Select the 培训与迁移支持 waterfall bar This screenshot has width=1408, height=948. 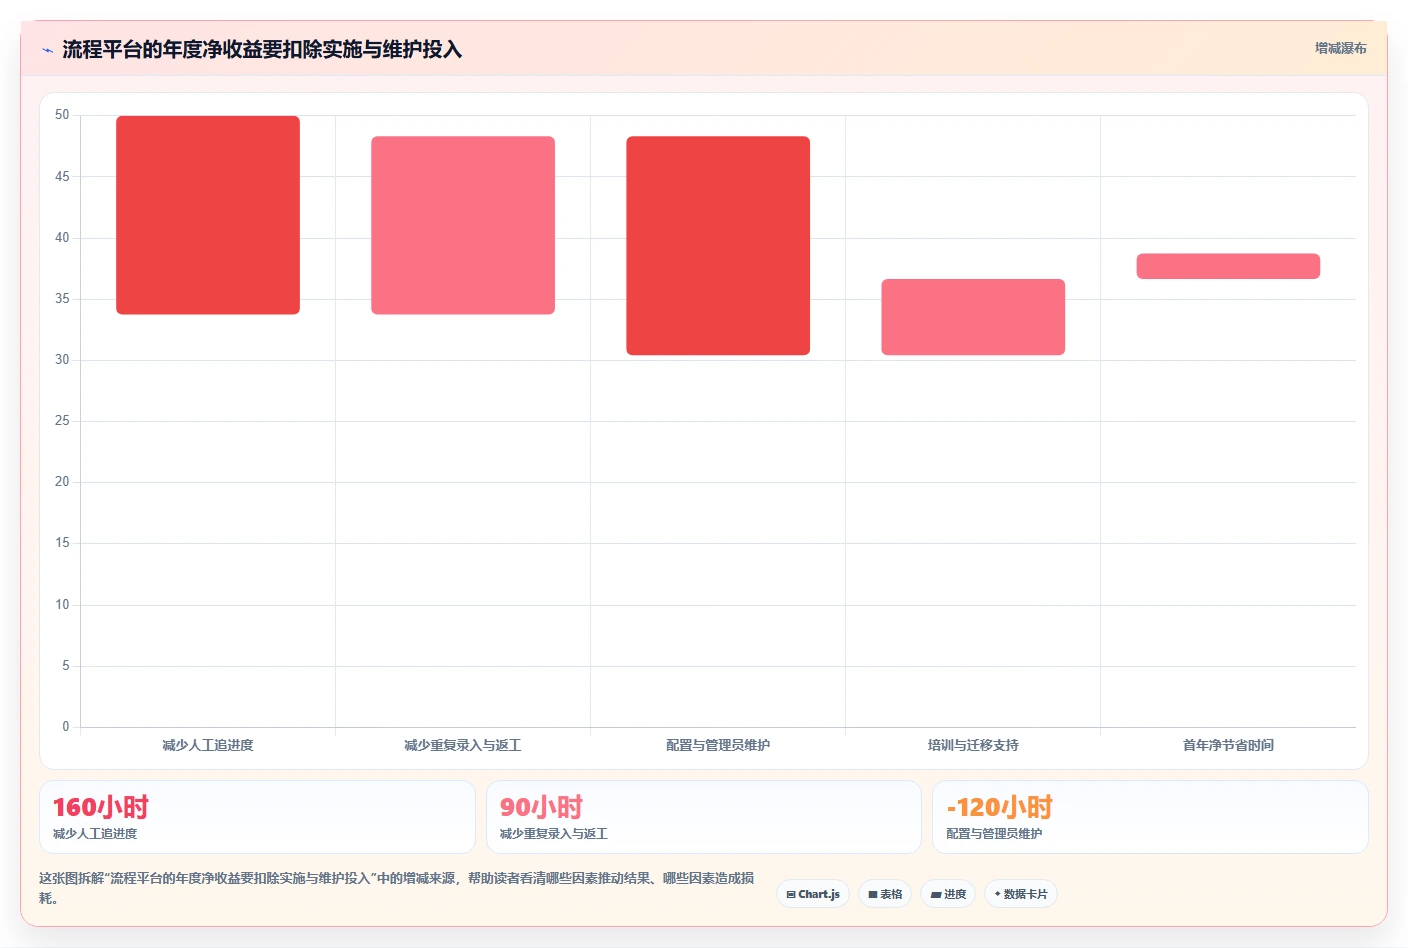click(x=973, y=317)
